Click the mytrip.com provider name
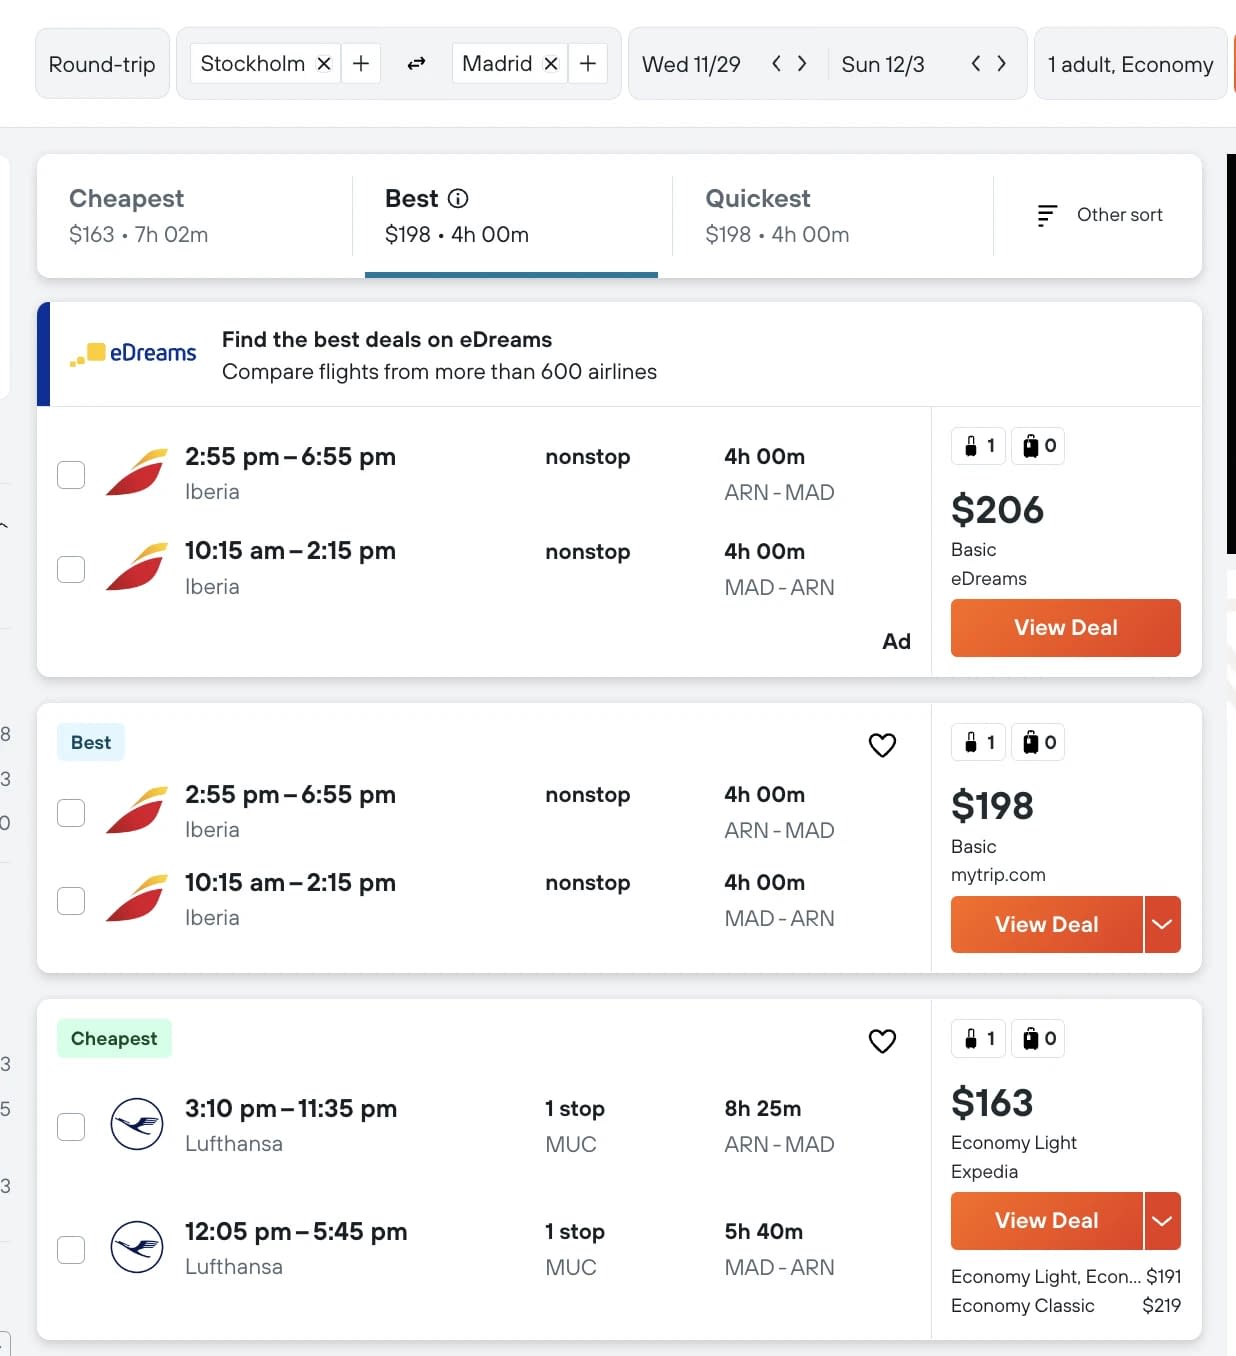The height and width of the screenshot is (1356, 1236). point(998,875)
